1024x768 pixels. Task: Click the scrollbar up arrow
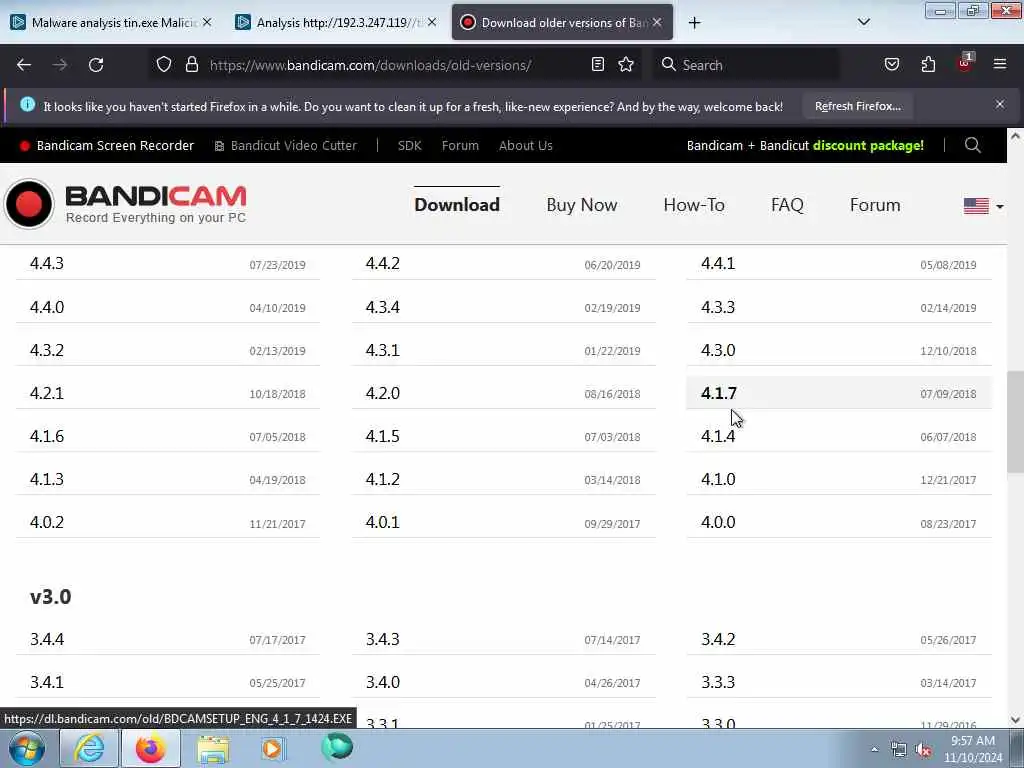(x=1015, y=136)
